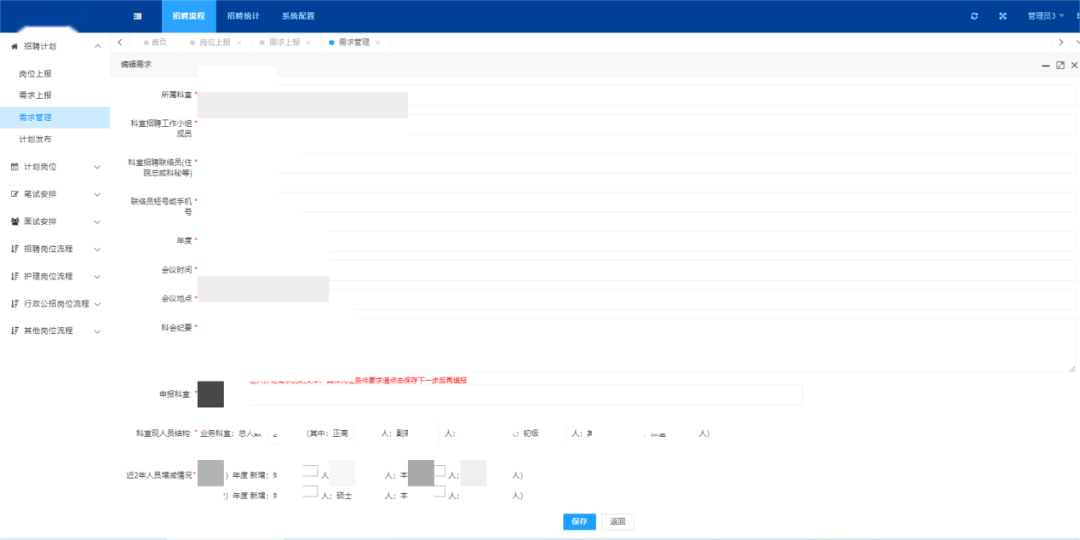
Task: Expand the 面试安排 menu group
Action: point(97,222)
